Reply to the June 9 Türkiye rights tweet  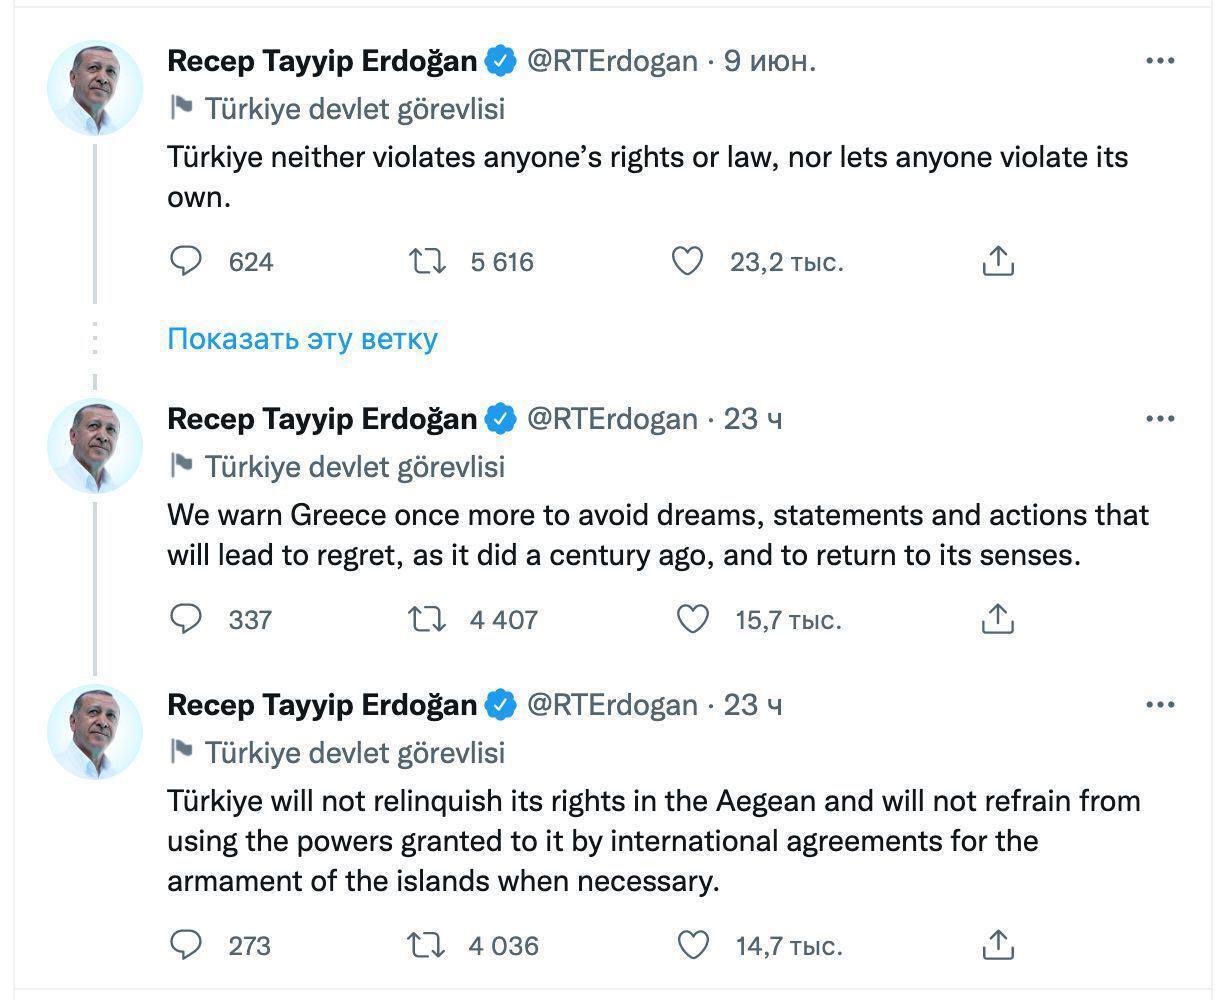pyautogui.click(x=185, y=262)
